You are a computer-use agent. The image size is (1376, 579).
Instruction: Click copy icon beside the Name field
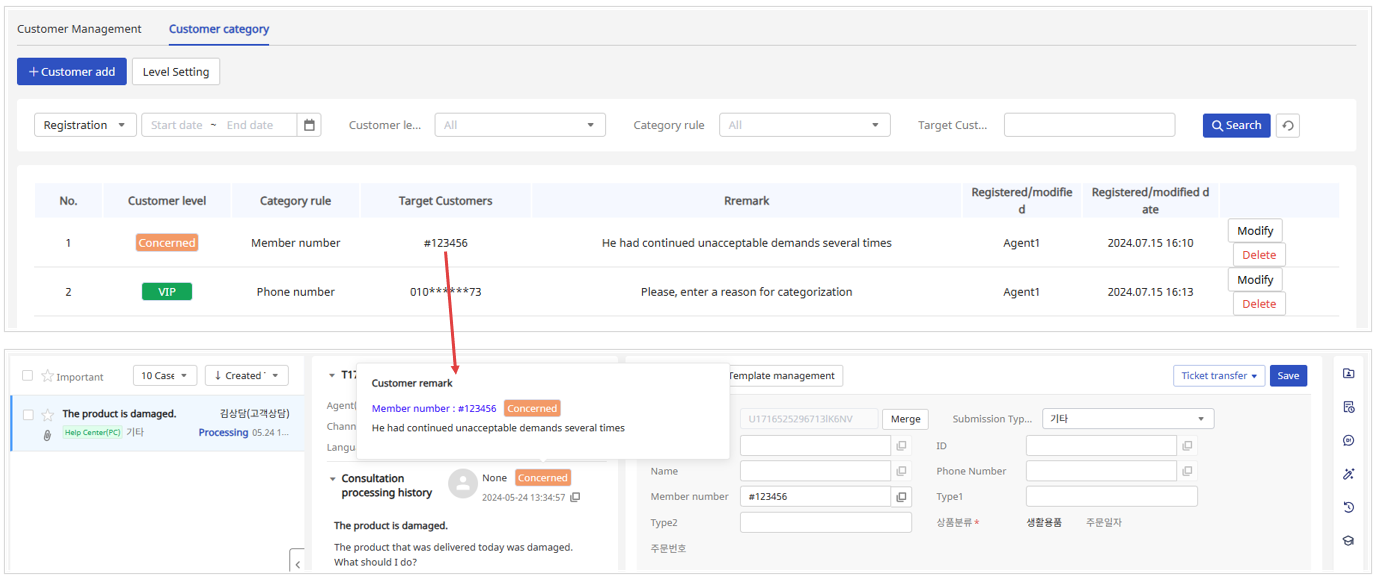click(901, 471)
